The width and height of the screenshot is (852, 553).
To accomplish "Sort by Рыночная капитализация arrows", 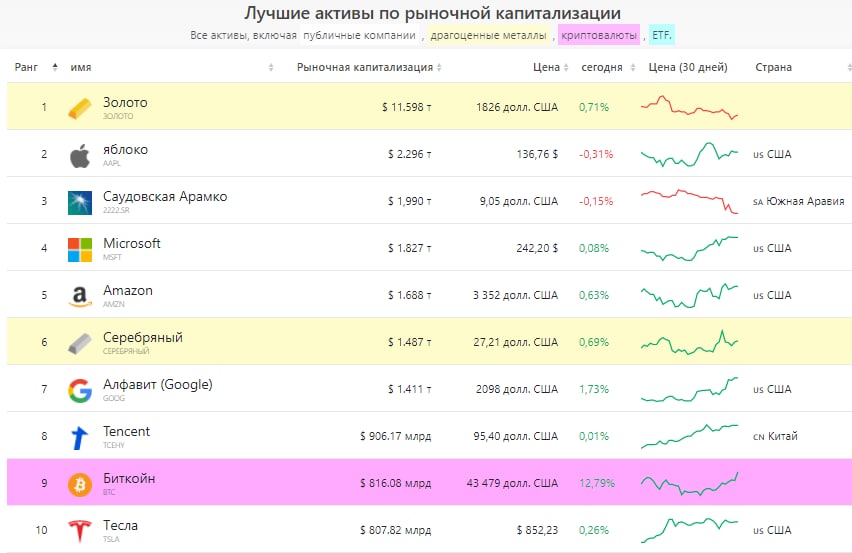I will [439, 67].
